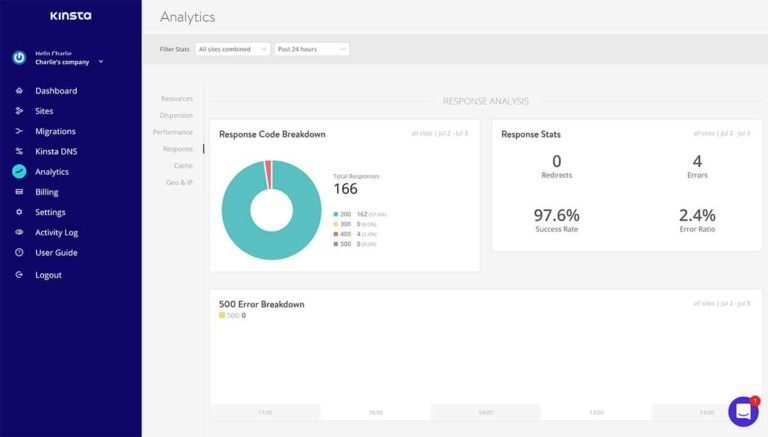Click the Analytics chart icon

tap(19, 171)
